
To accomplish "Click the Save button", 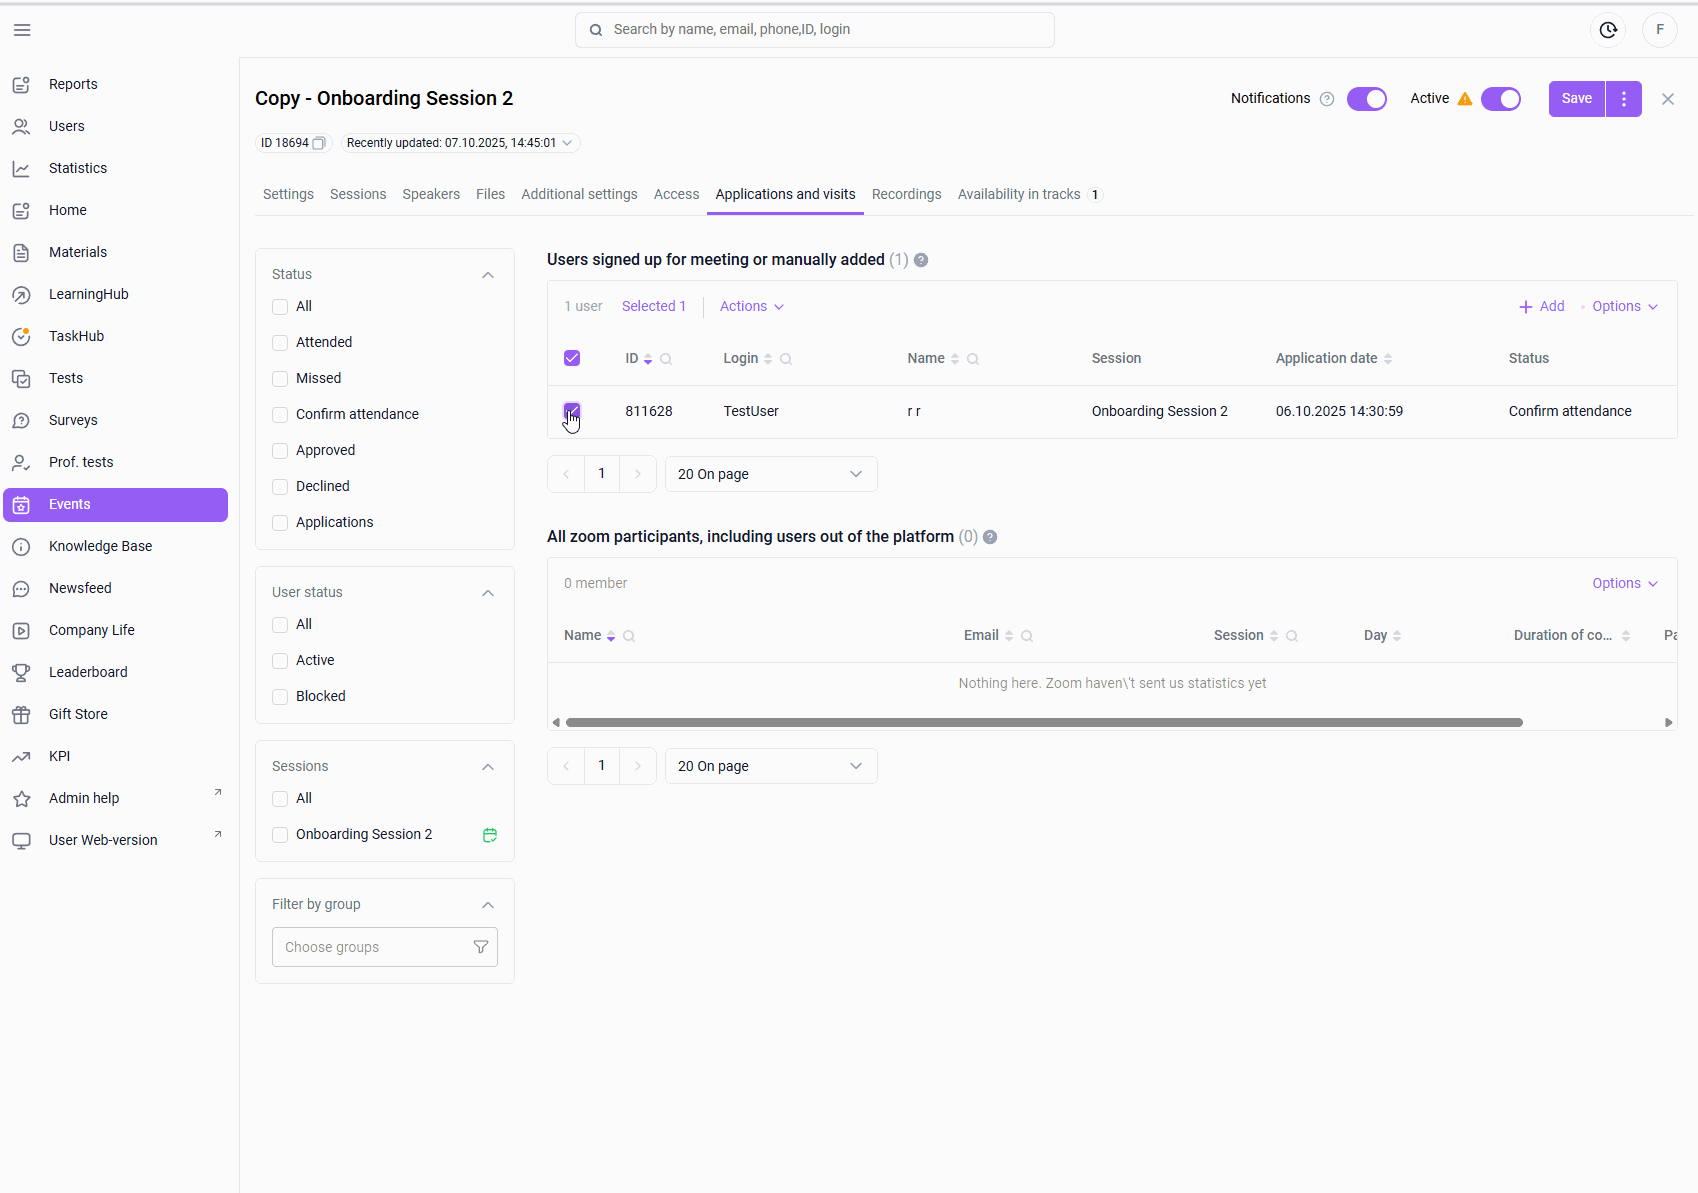I will (1576, 99).
